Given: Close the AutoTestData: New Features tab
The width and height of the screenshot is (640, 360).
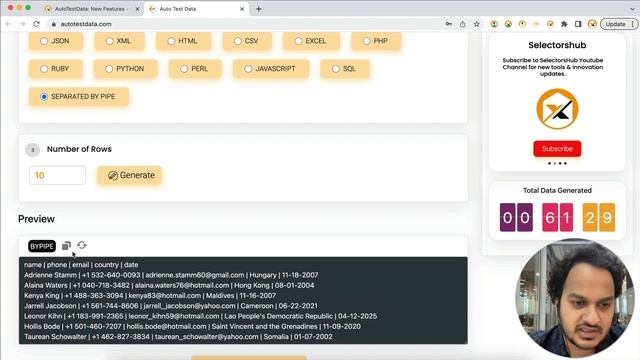Looking at the screenshot, I should (137, 9).
